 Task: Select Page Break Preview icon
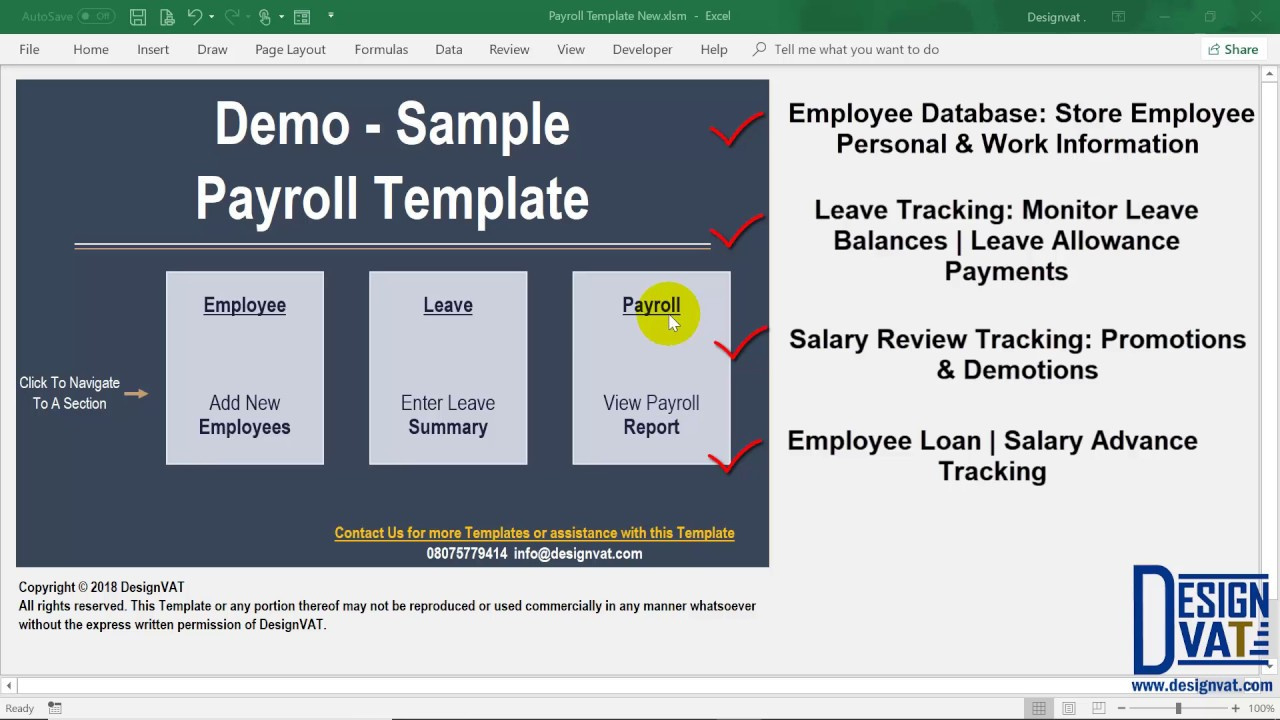[x=1099, y=708]
